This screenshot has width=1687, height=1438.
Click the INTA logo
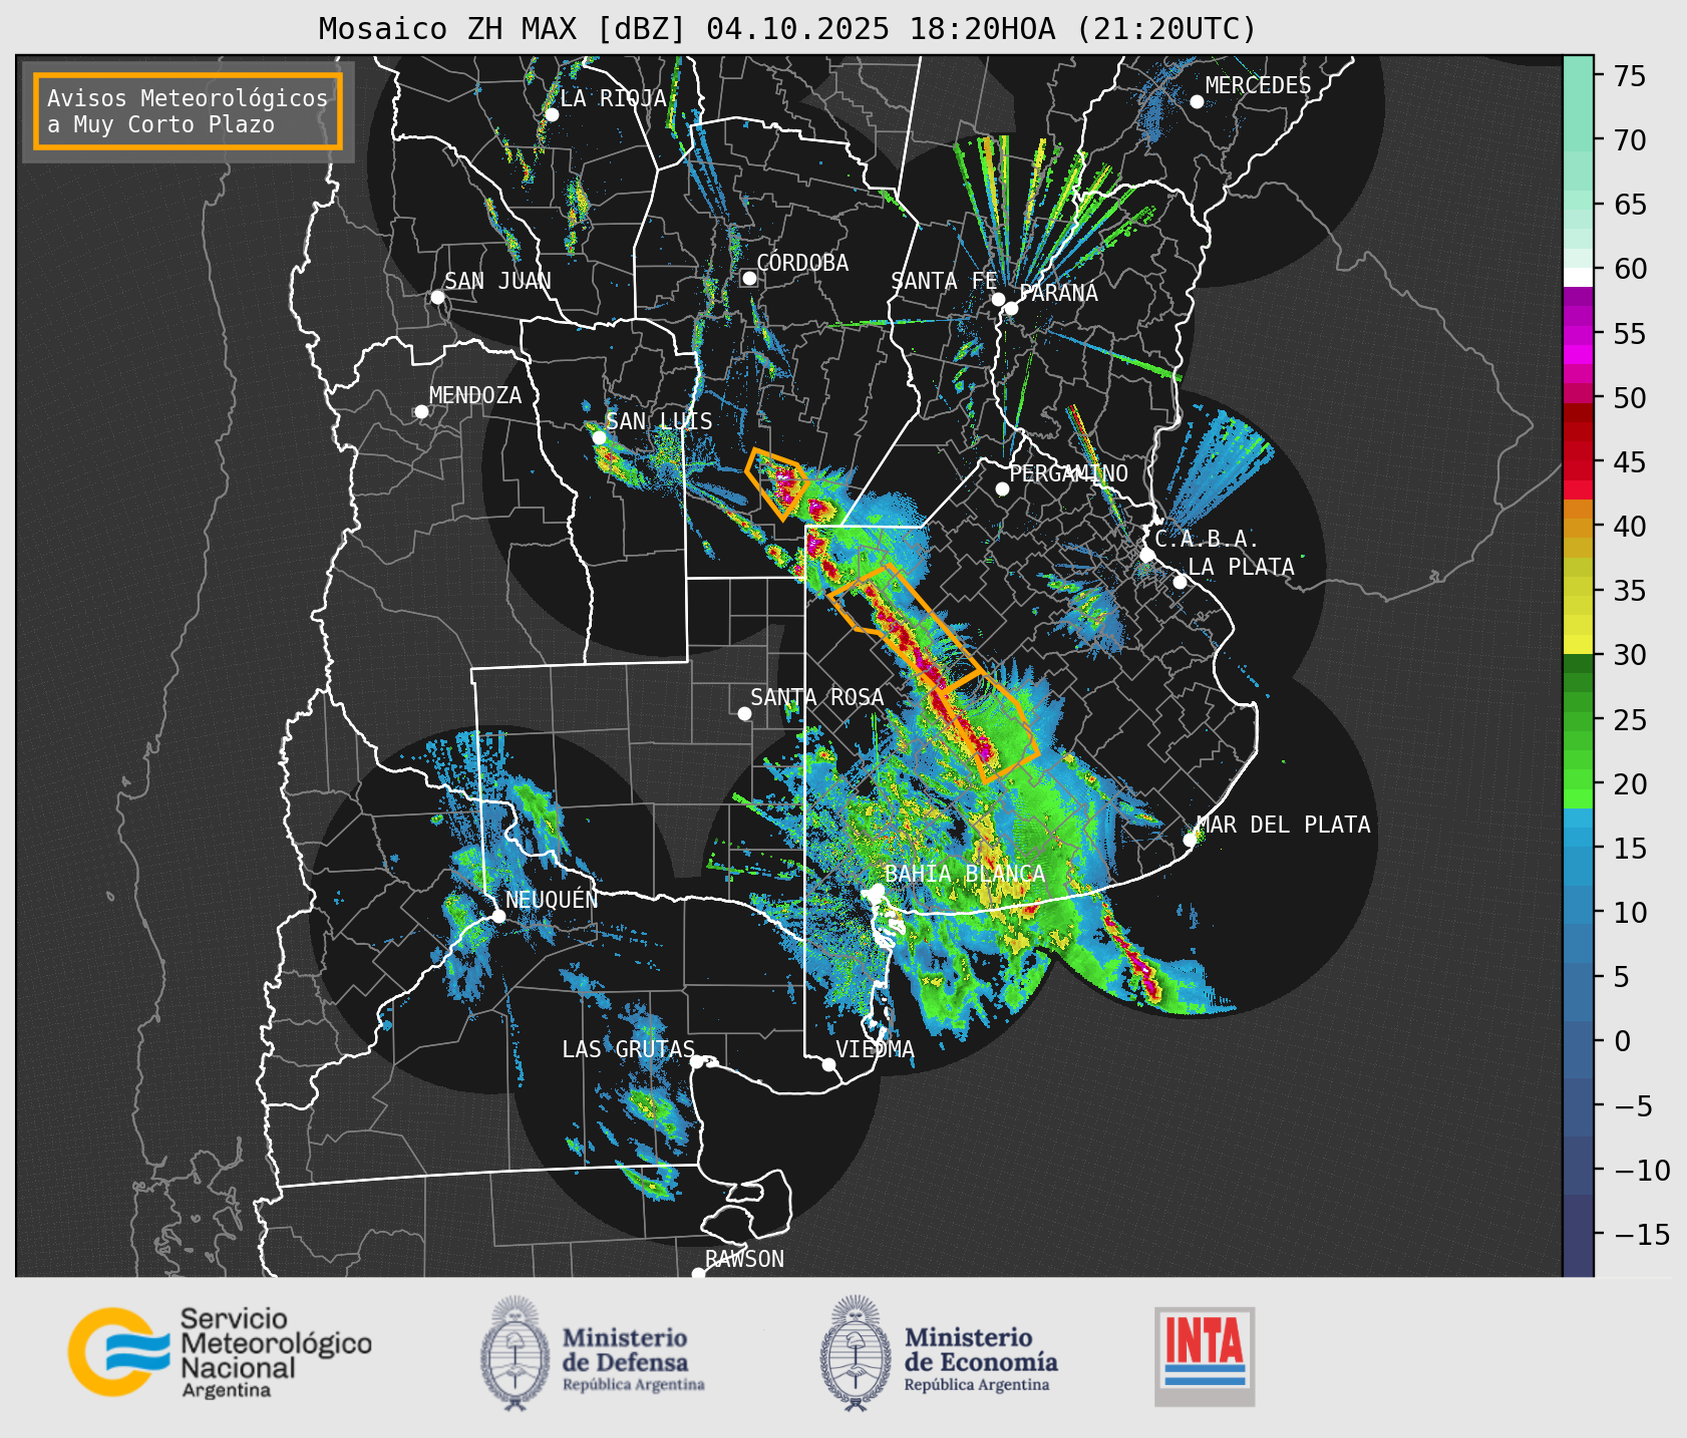click(x=1204, y=1355)
